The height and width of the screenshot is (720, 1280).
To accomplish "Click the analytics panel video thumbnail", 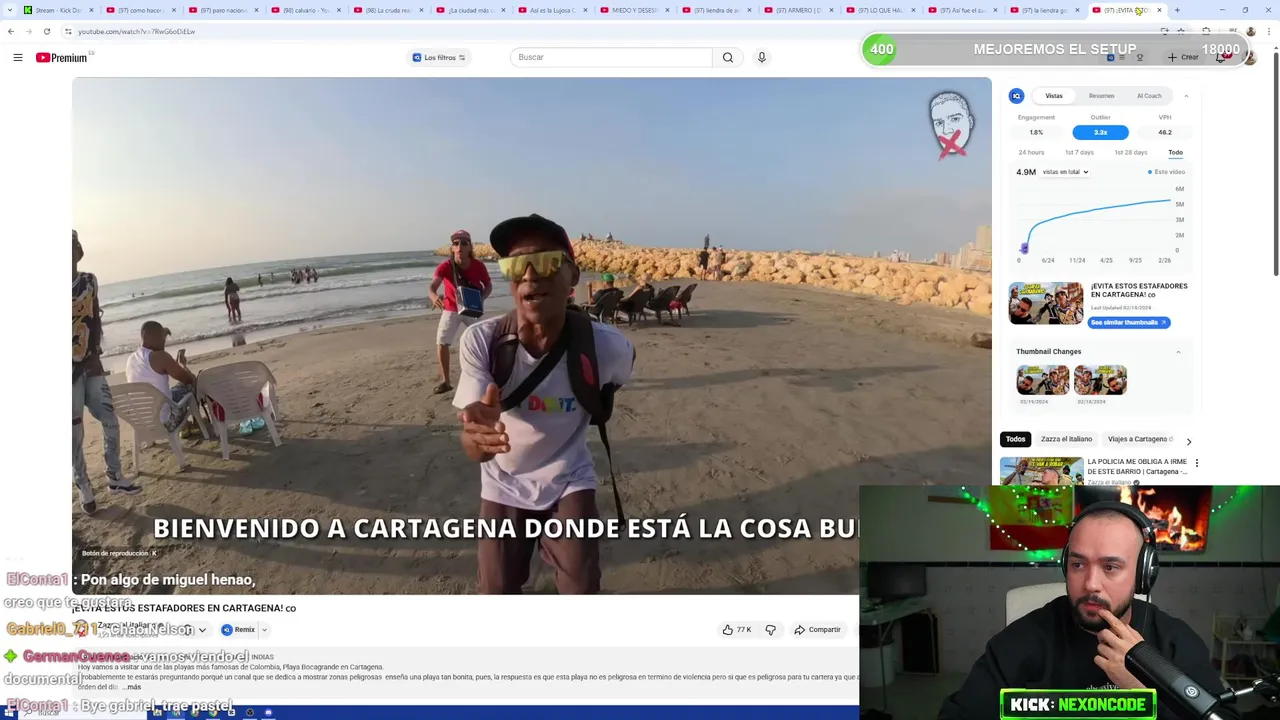I will [1046, 303].
